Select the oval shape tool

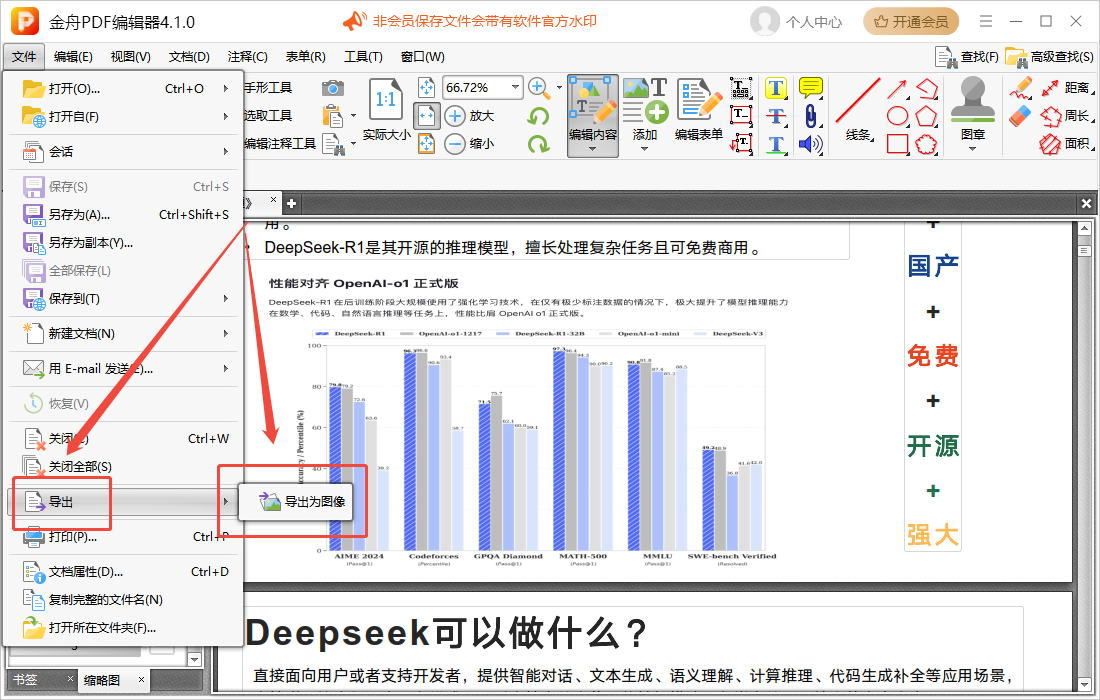[897, 116]
